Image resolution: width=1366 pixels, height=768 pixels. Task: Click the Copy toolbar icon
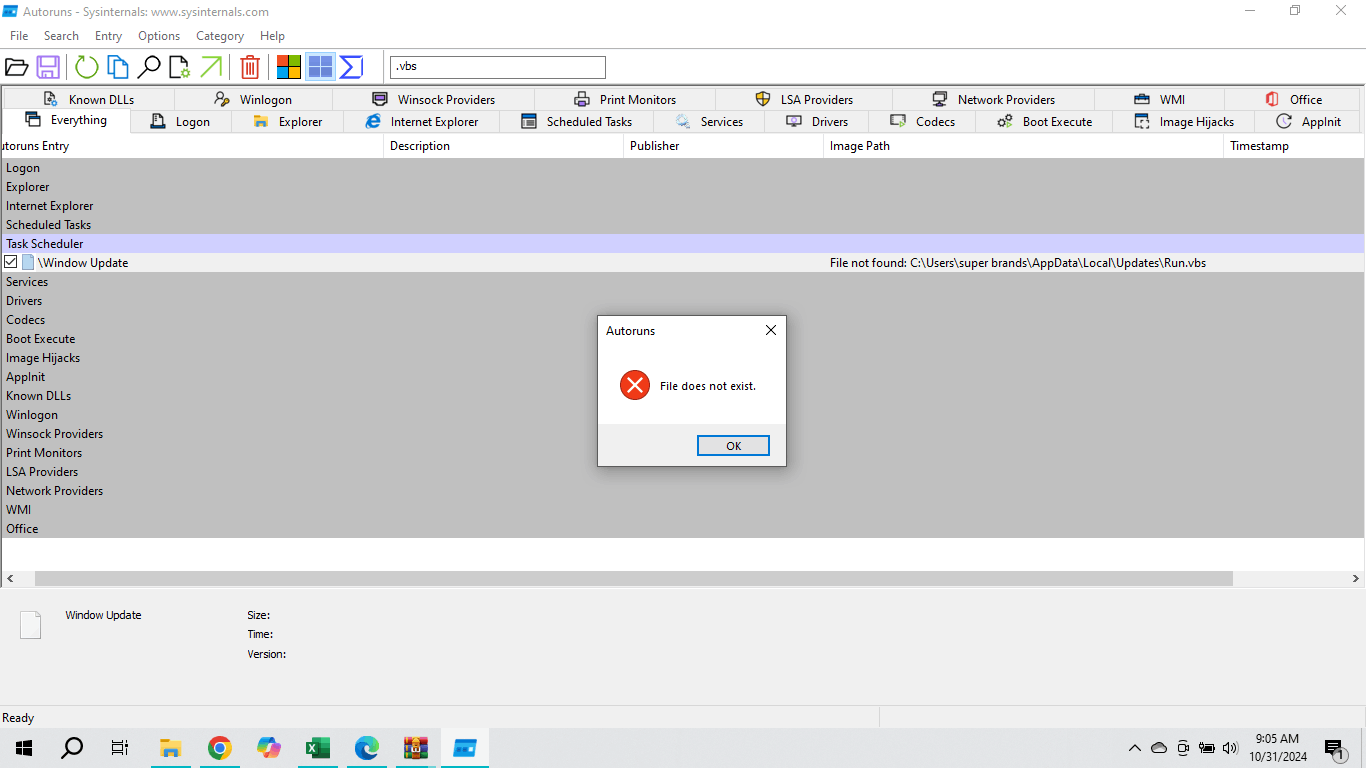(118, 67)
